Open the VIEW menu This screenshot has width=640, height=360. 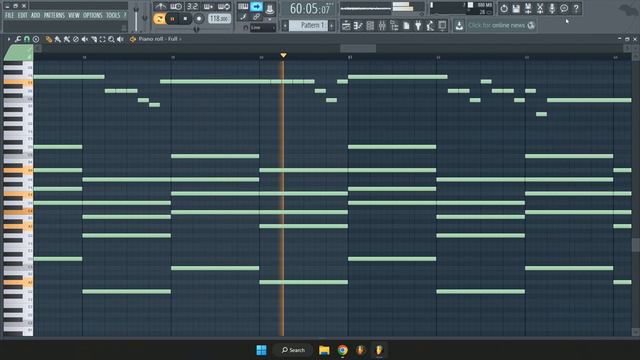coord(74,16)
